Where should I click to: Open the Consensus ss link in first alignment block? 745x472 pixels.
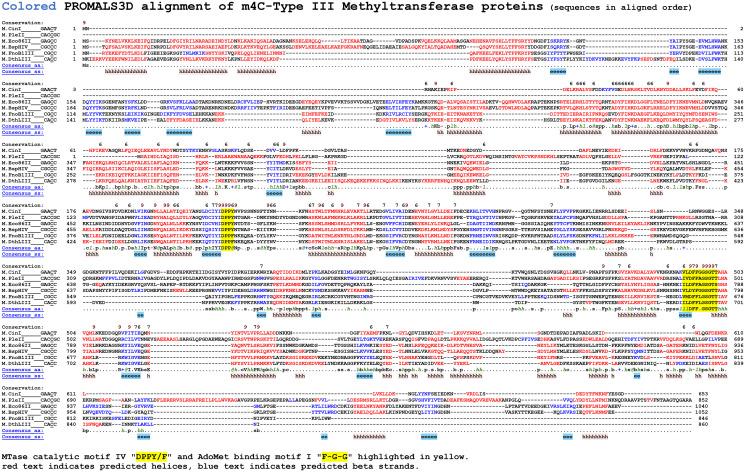(x=23, y=72)
